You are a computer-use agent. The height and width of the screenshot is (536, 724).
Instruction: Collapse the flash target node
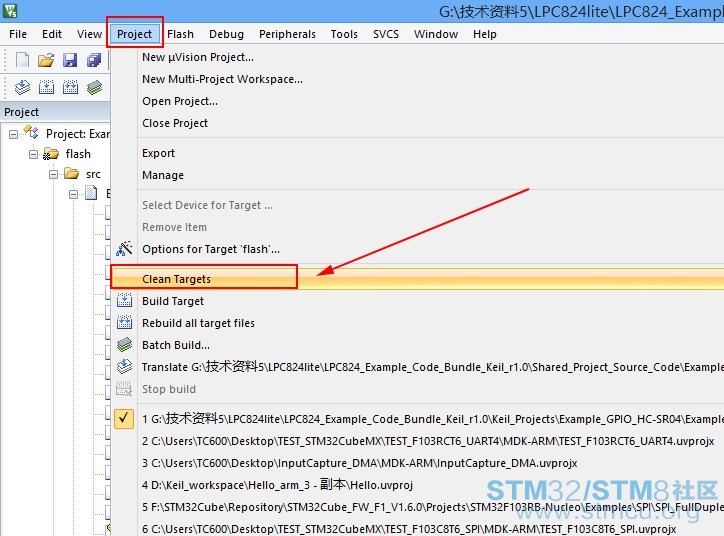click(33, 154)
